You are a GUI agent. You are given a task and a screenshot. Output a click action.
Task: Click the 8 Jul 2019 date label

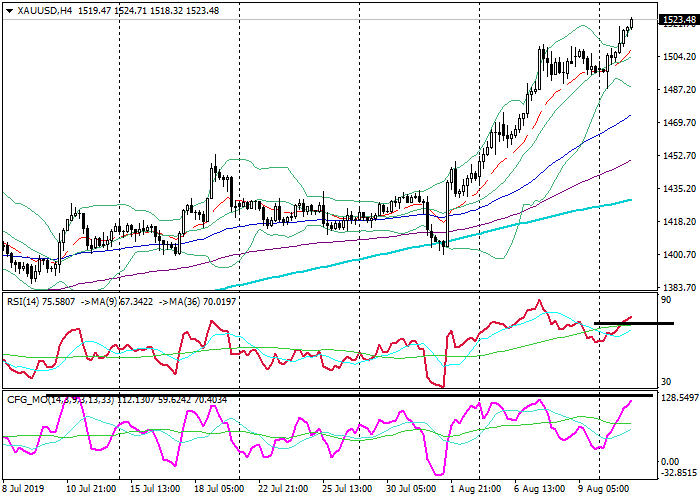tap(24, 491)
